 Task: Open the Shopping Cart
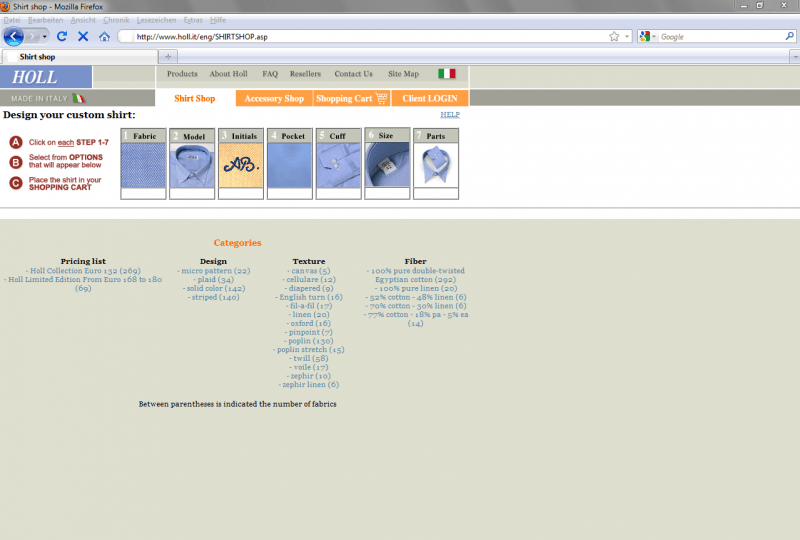tap(352, 98)
